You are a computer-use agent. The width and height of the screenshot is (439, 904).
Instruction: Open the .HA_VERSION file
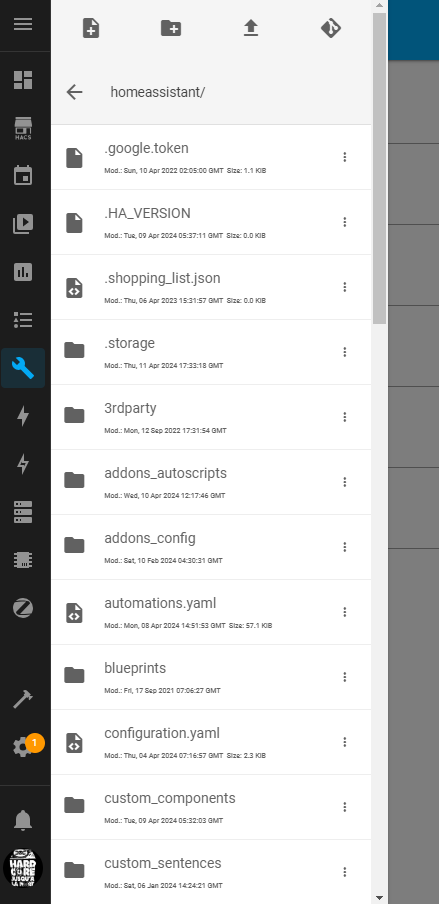coord(211,222)
